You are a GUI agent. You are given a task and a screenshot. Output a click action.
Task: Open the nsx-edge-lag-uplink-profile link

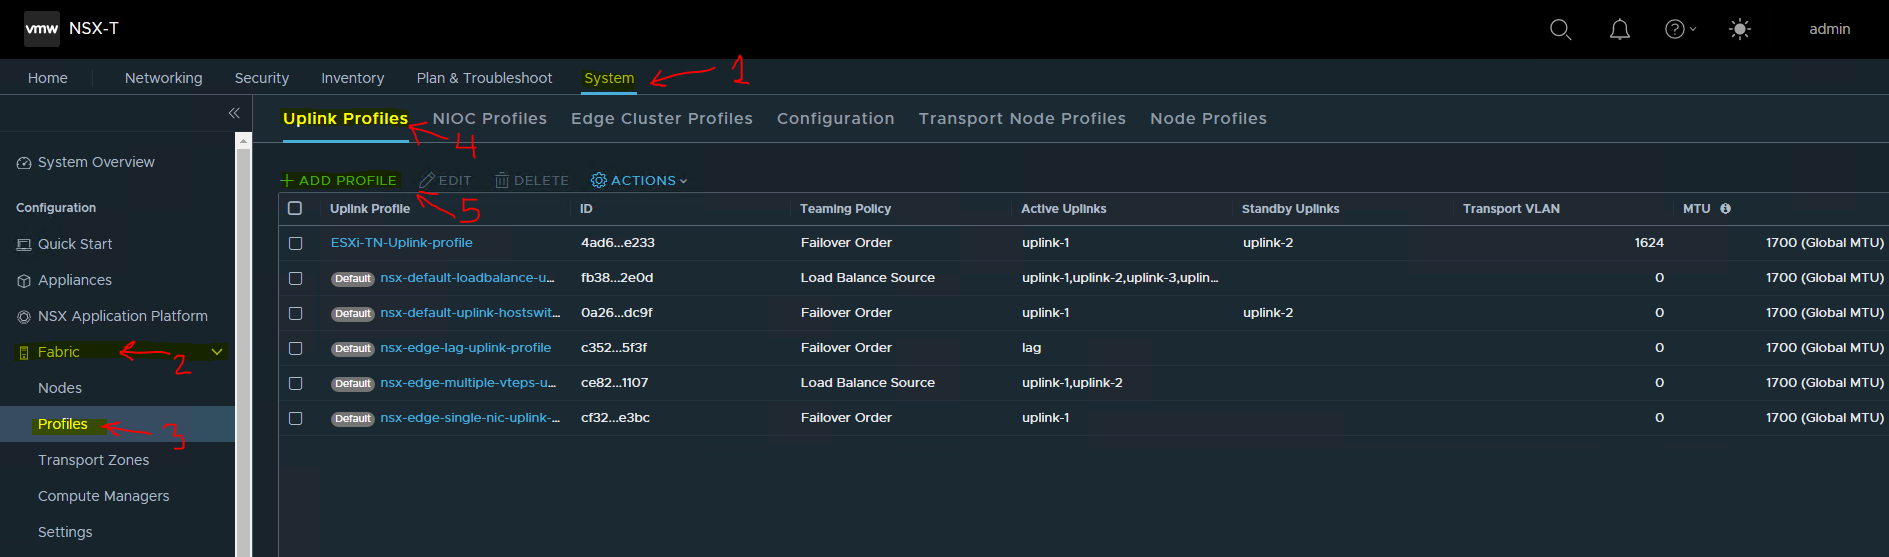coord(466,348)
